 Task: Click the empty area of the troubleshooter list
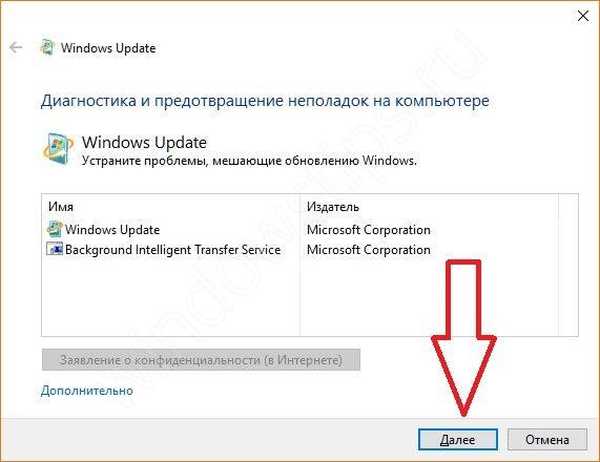[172, 299]
